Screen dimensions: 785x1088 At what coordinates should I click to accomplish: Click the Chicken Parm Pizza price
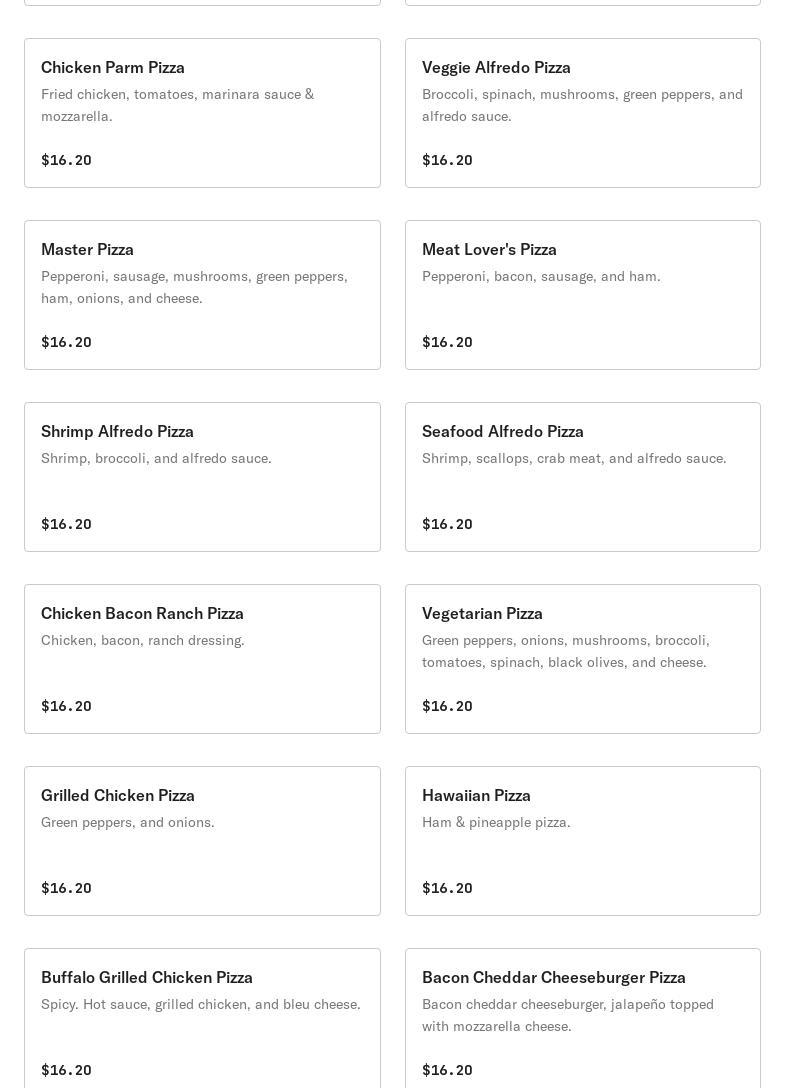pyautogui.click(x=66, y=160)
